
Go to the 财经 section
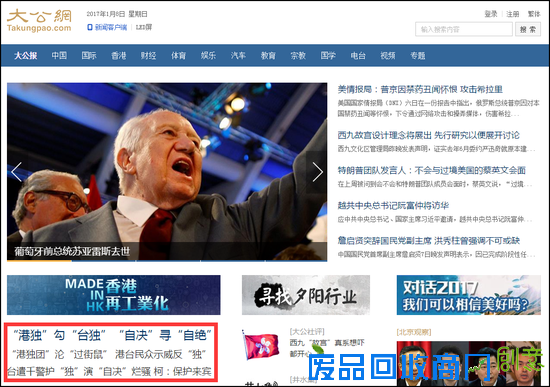tap(148, 55)
